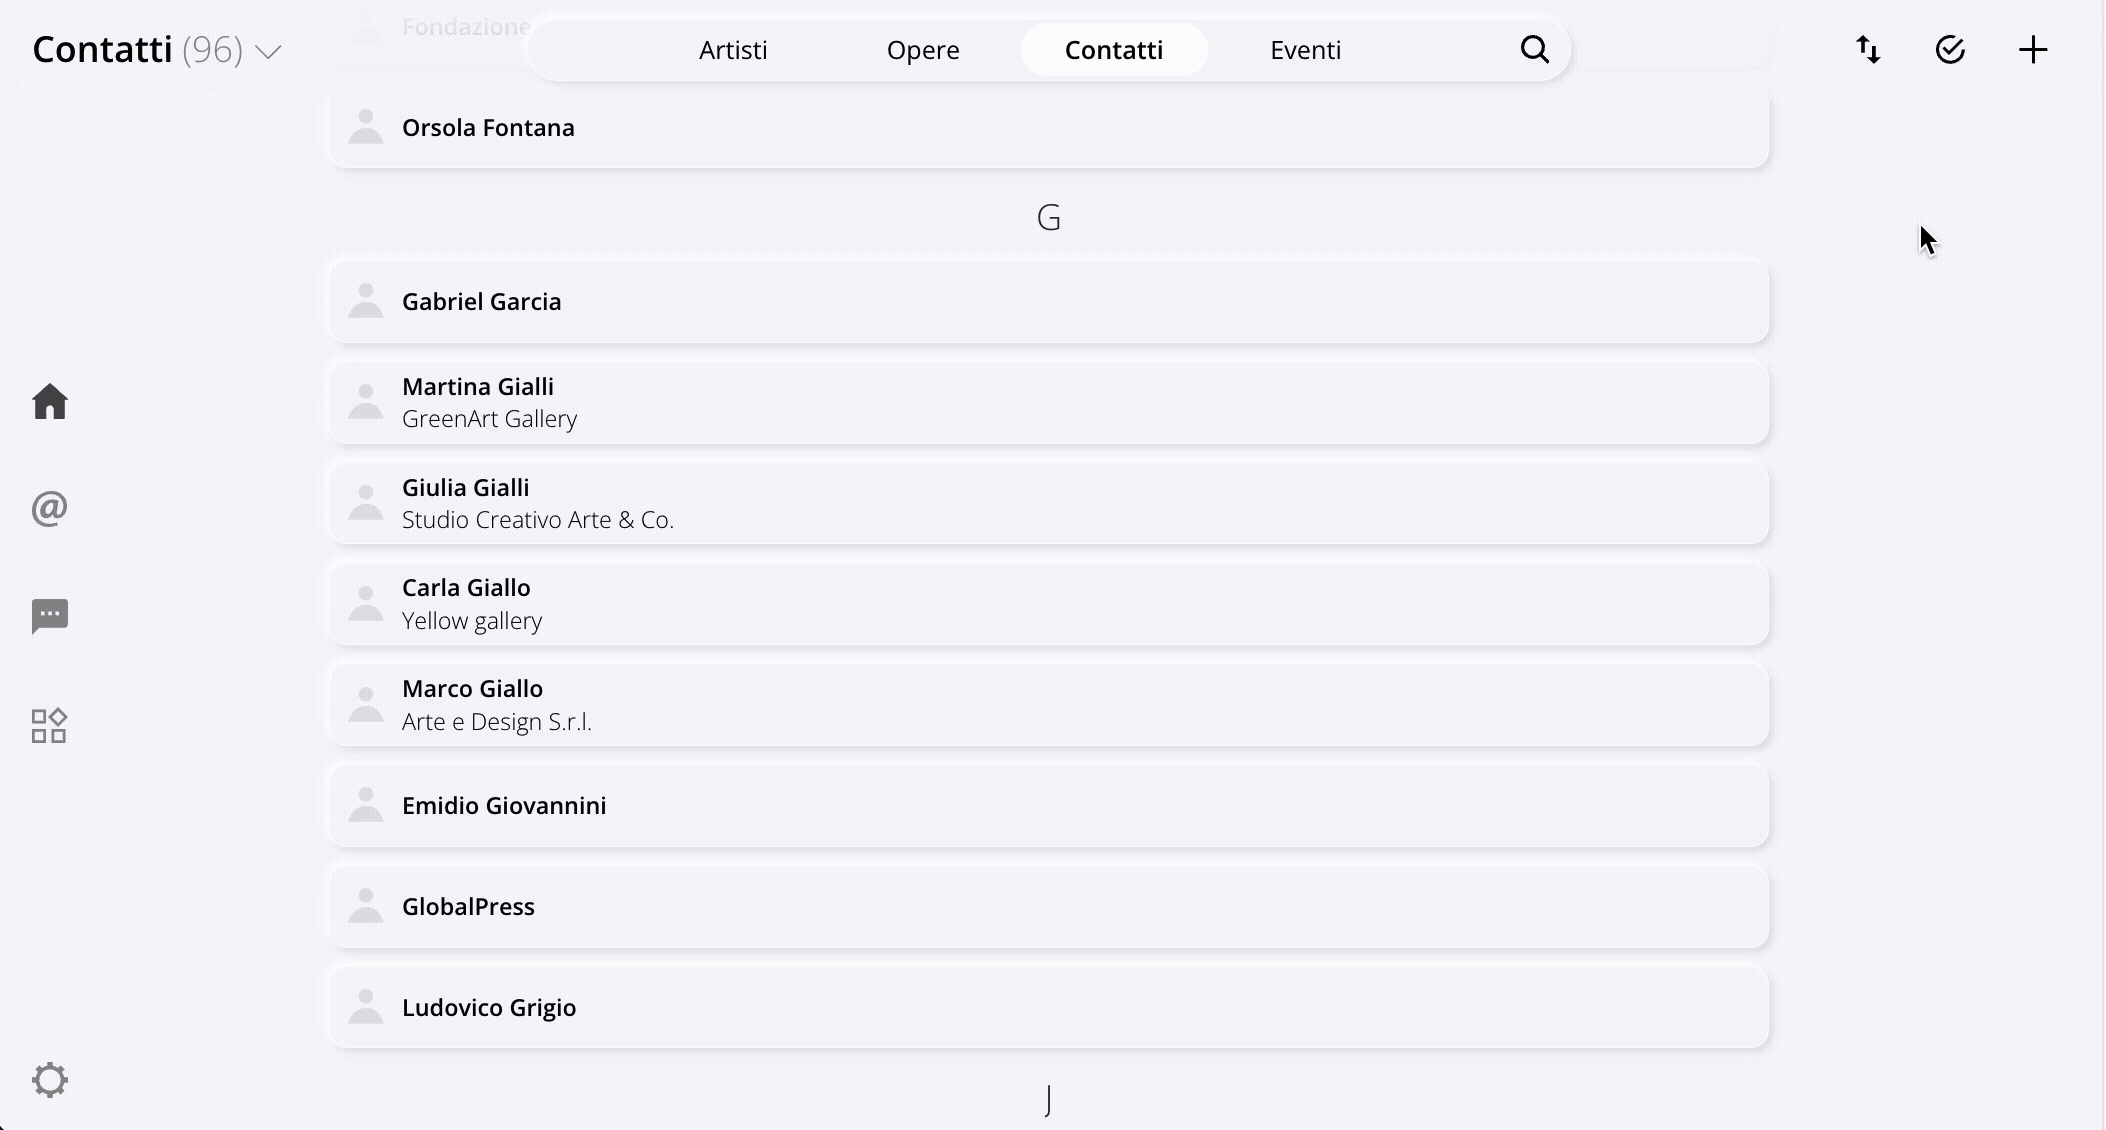The height and width of the screenshot is (1130, 2106).
Task: Select the Contatti tab
Action: point(1114,49)
